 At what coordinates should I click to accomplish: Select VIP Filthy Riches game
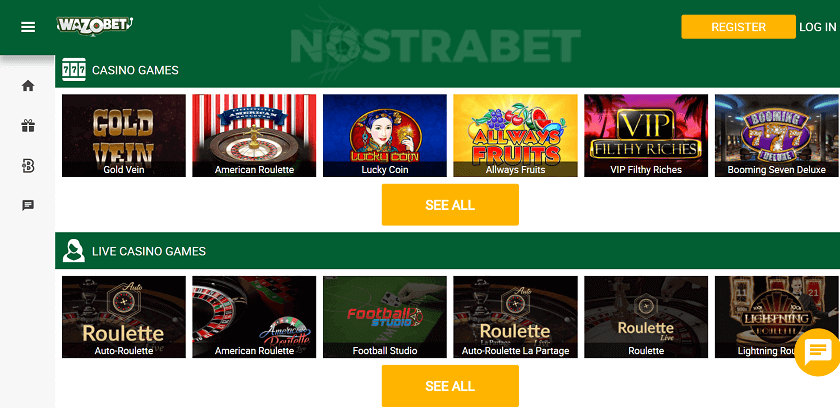click(x=646, y=135)
